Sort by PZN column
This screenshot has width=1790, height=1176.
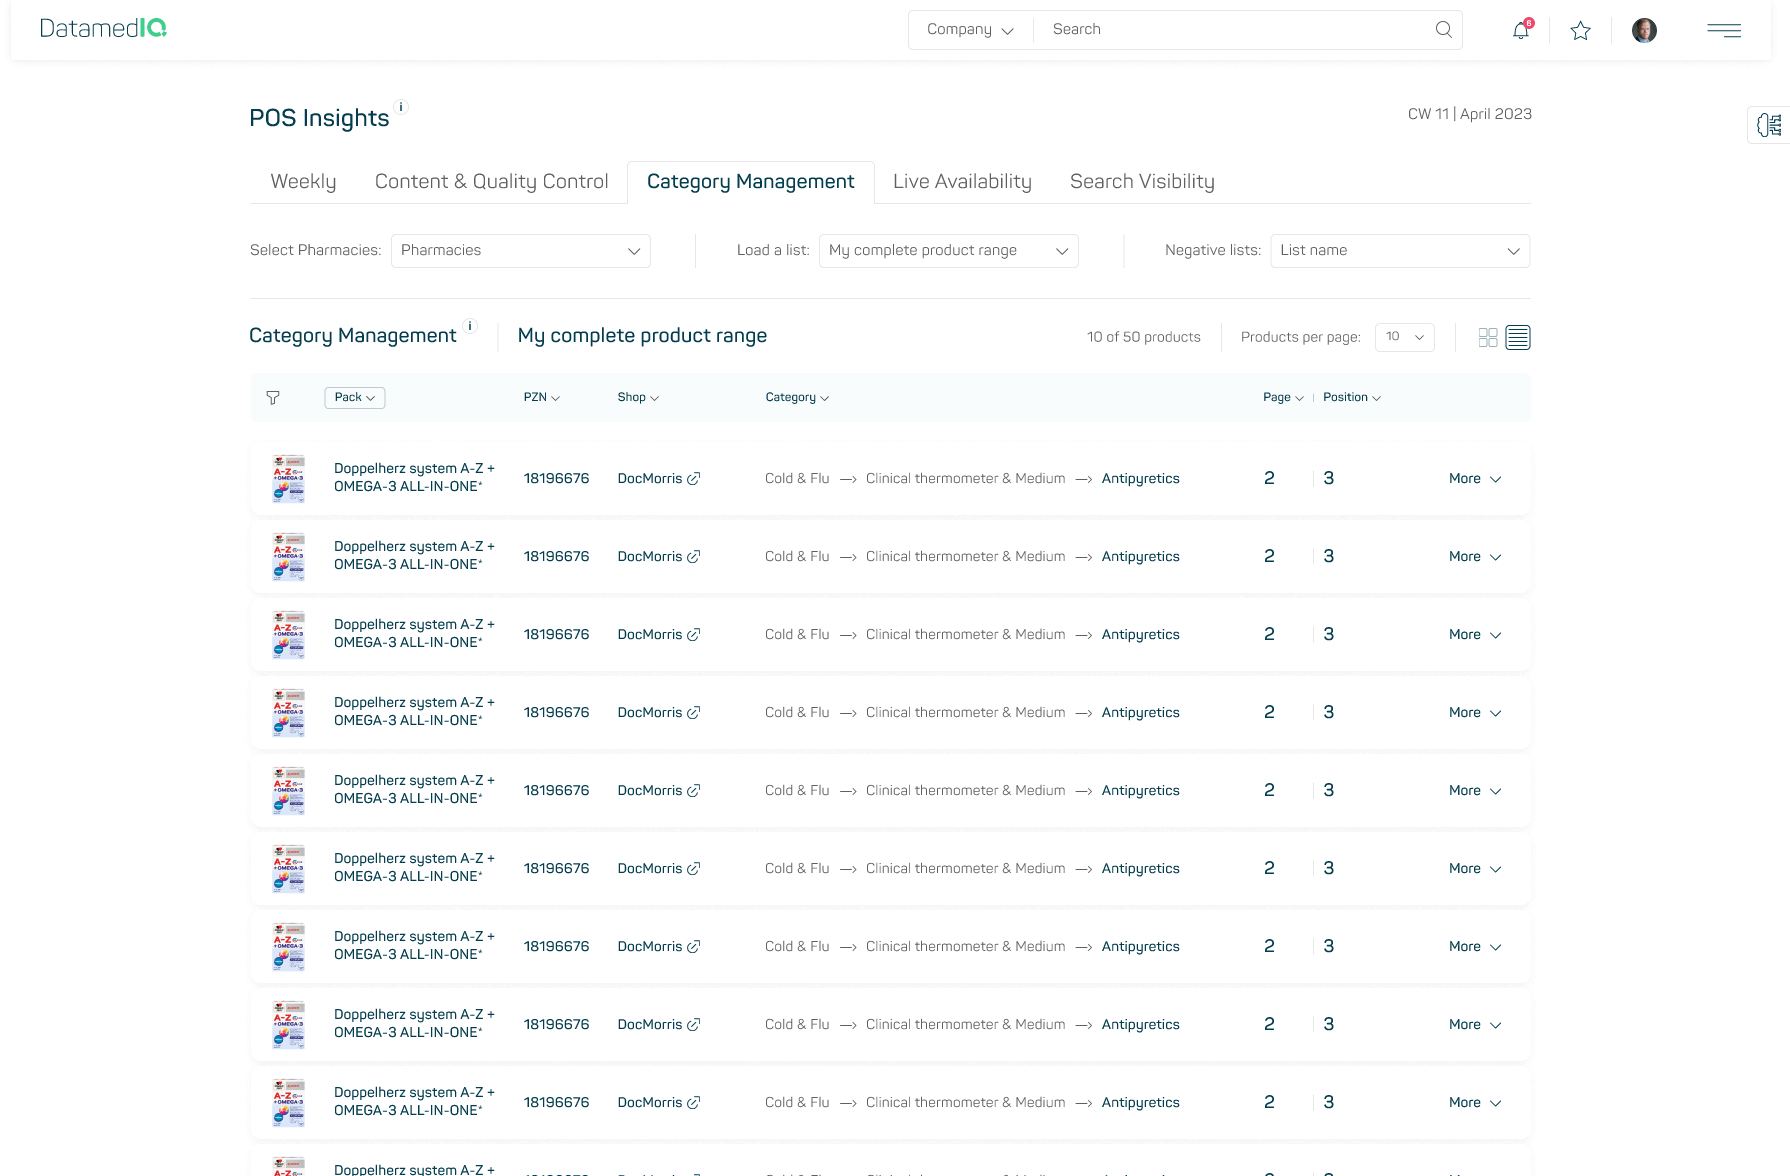542,398
